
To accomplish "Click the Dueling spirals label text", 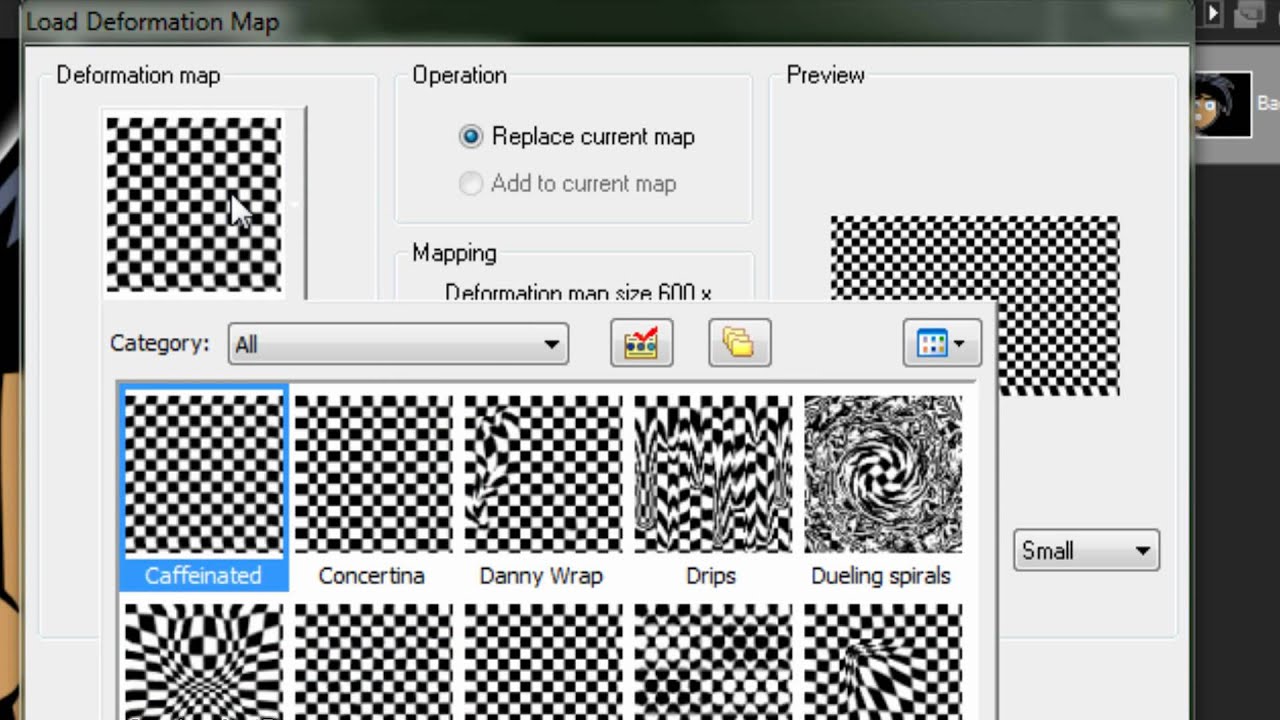I will 881,576.
